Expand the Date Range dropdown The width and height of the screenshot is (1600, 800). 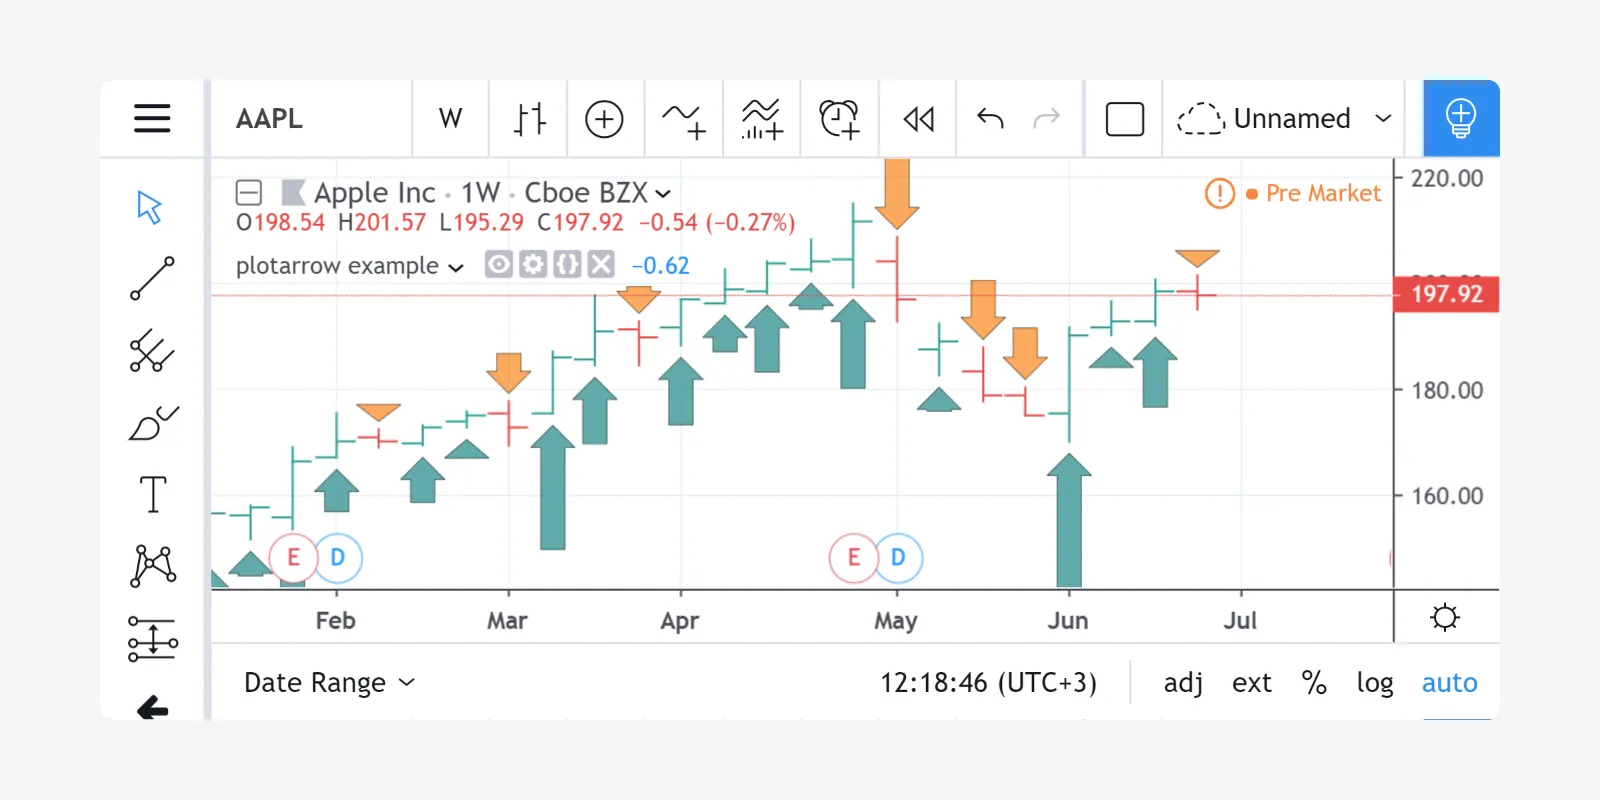coord(329,683)
